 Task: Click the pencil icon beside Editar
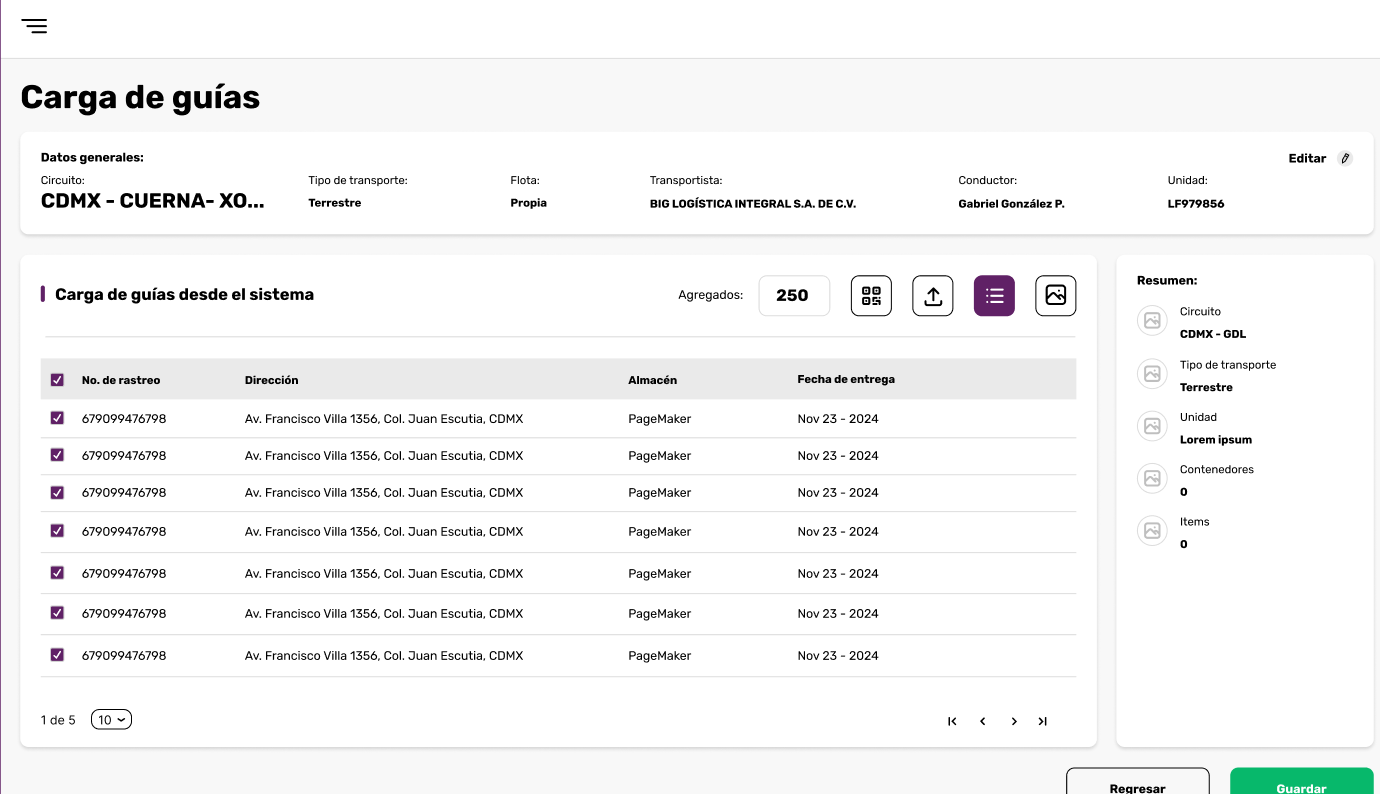[x=1345, y=158]
